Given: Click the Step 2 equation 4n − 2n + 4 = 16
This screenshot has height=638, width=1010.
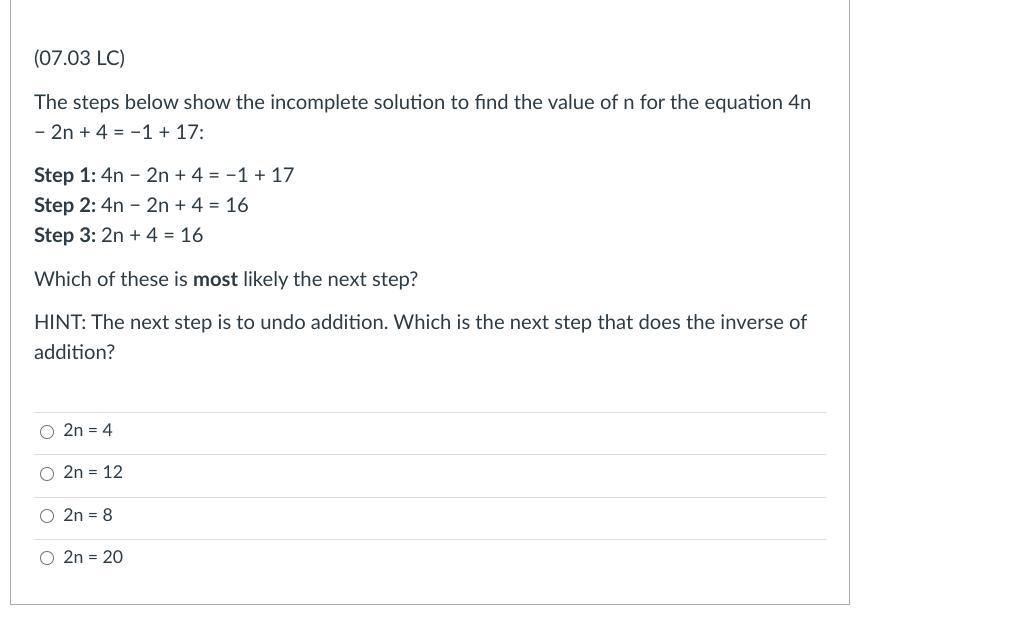Looking at the screenshot, I should (x=175, y=206).
